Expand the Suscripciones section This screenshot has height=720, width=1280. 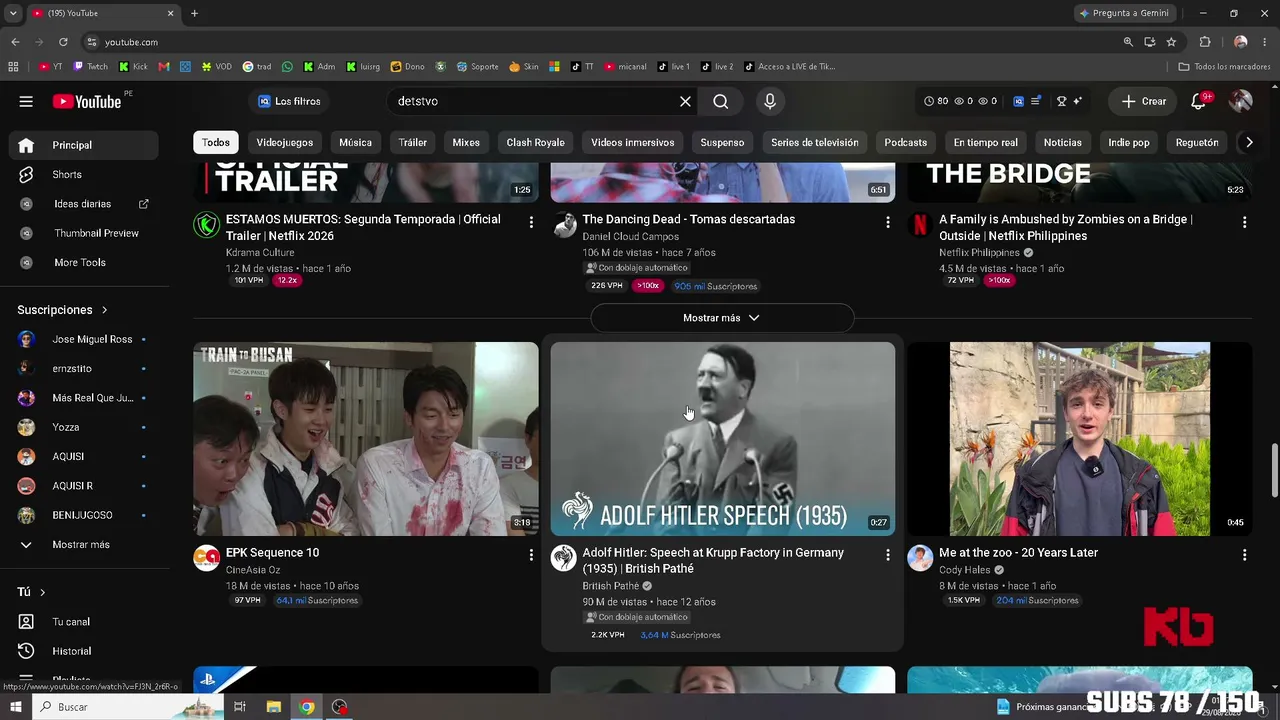[x=62, y=310]
